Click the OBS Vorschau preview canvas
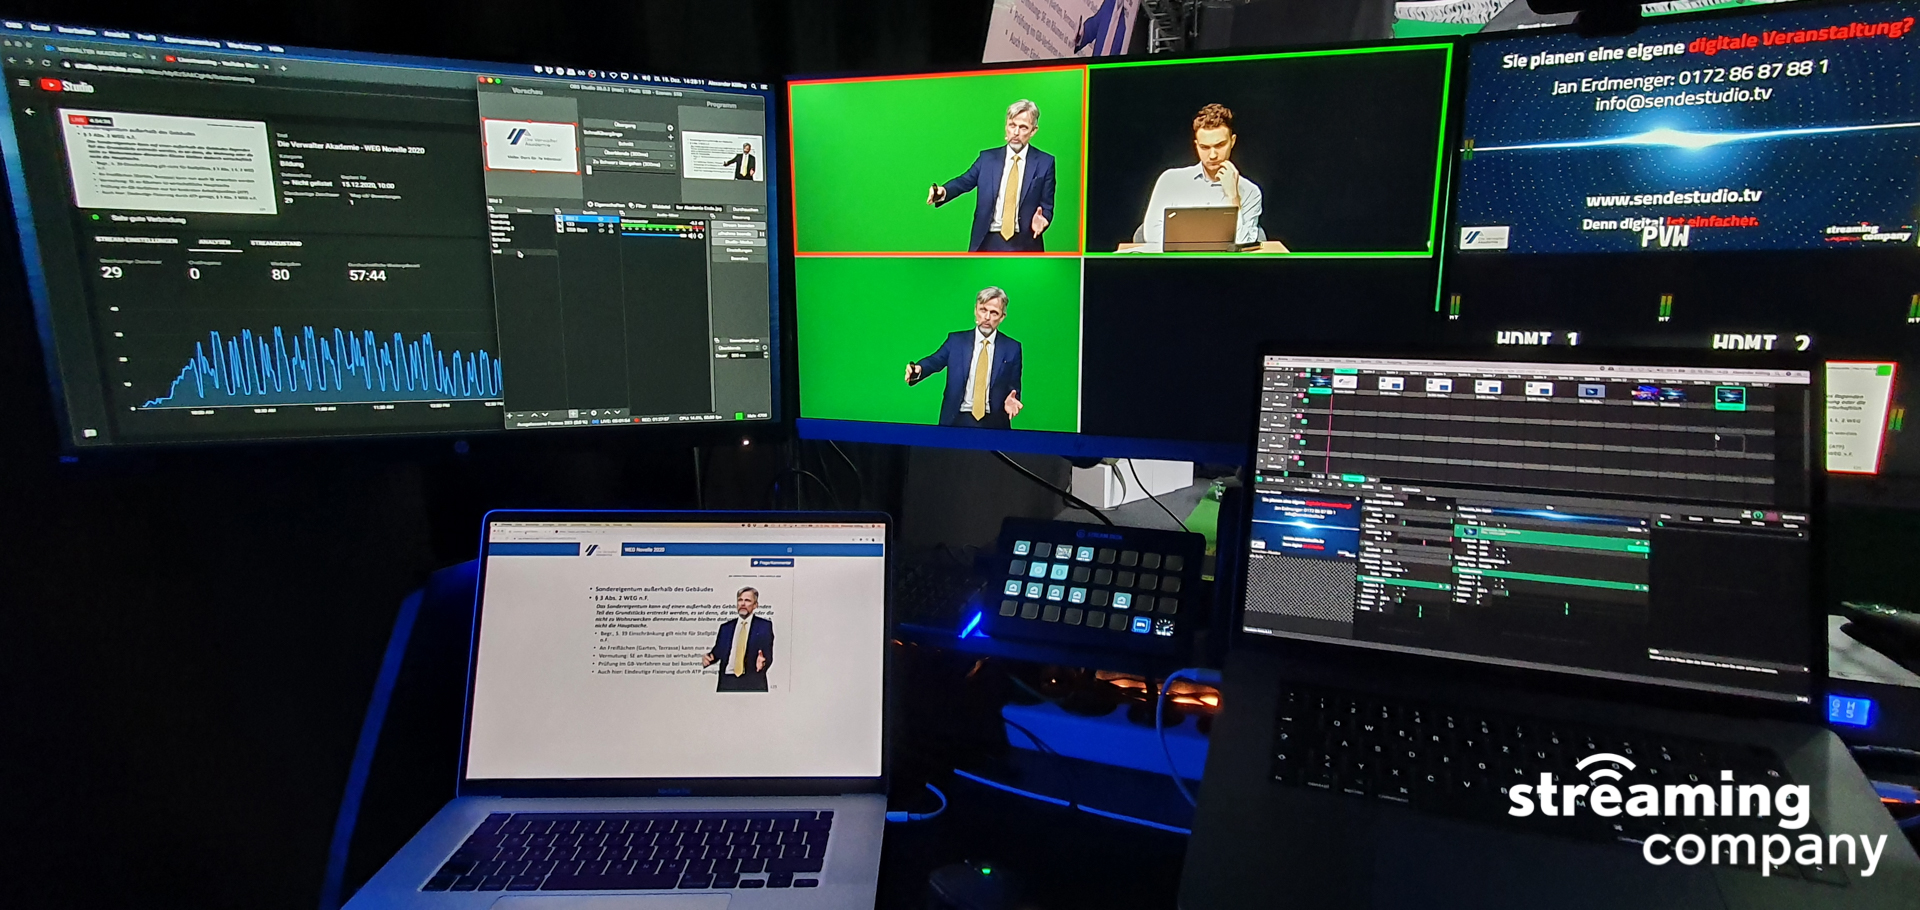The image size is (1920, 910). 531,146
